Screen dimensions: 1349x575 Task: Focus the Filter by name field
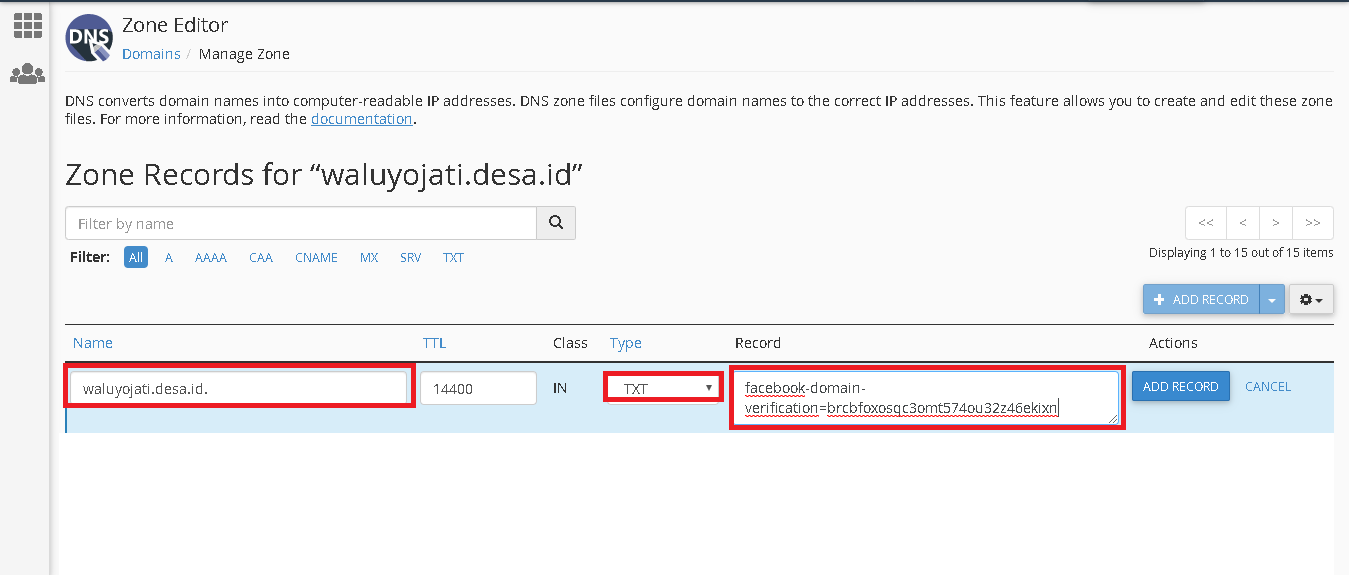[301, 223]
